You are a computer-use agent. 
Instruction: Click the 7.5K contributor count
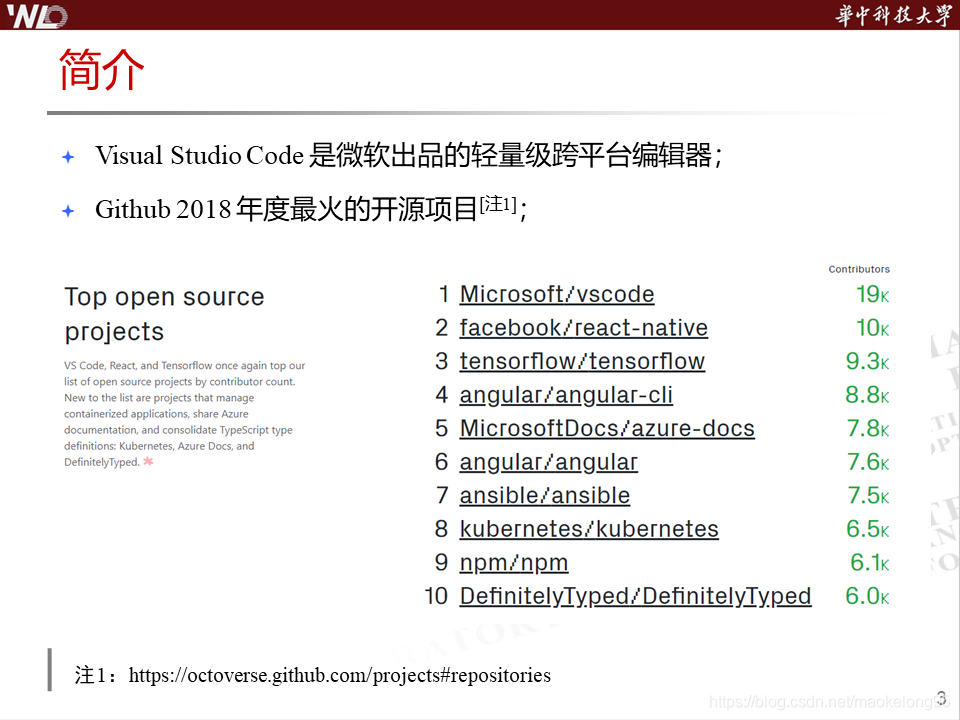868,495
